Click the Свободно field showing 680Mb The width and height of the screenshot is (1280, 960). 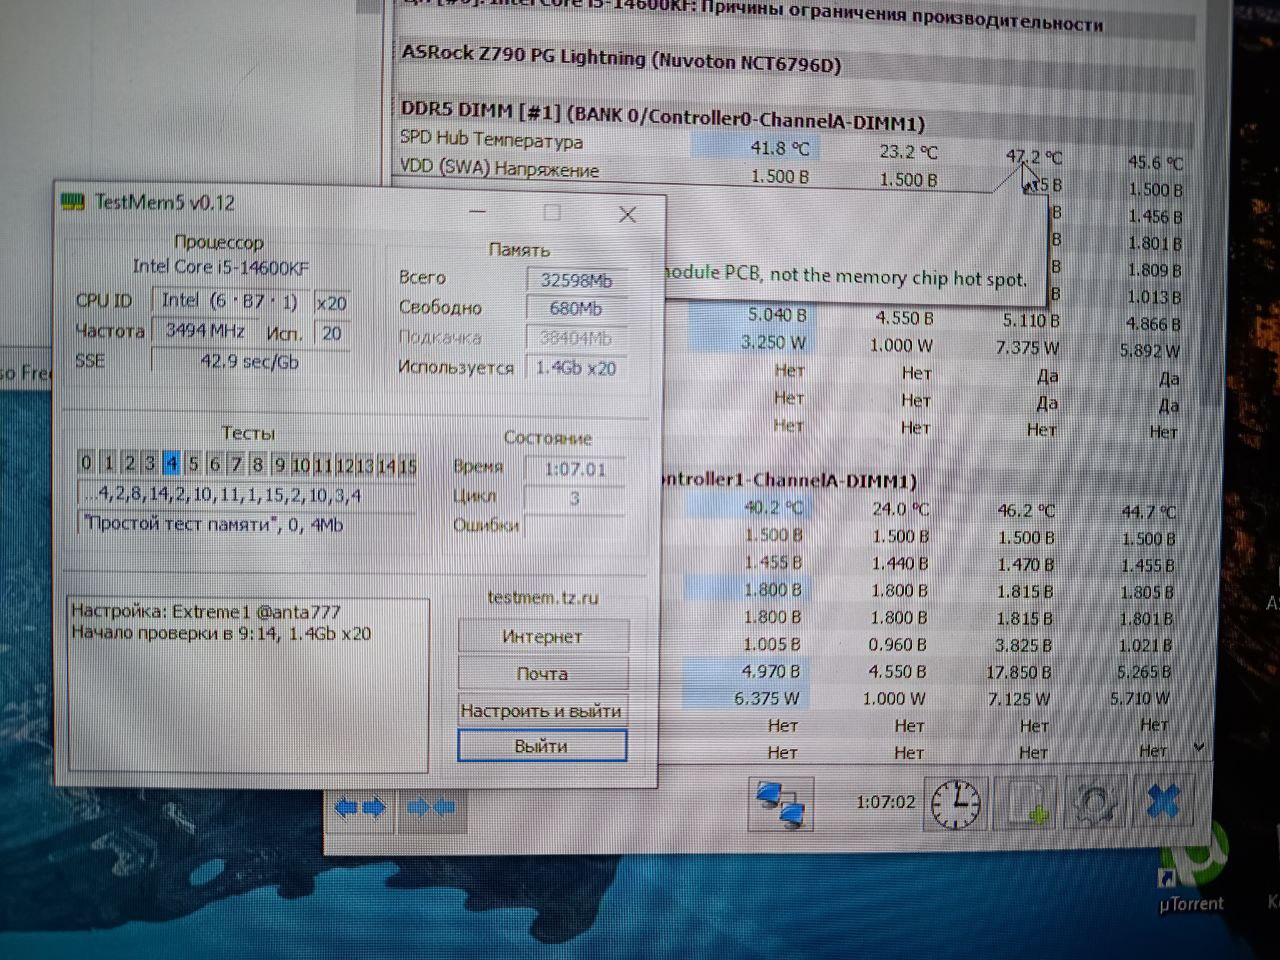click(577, 309)
